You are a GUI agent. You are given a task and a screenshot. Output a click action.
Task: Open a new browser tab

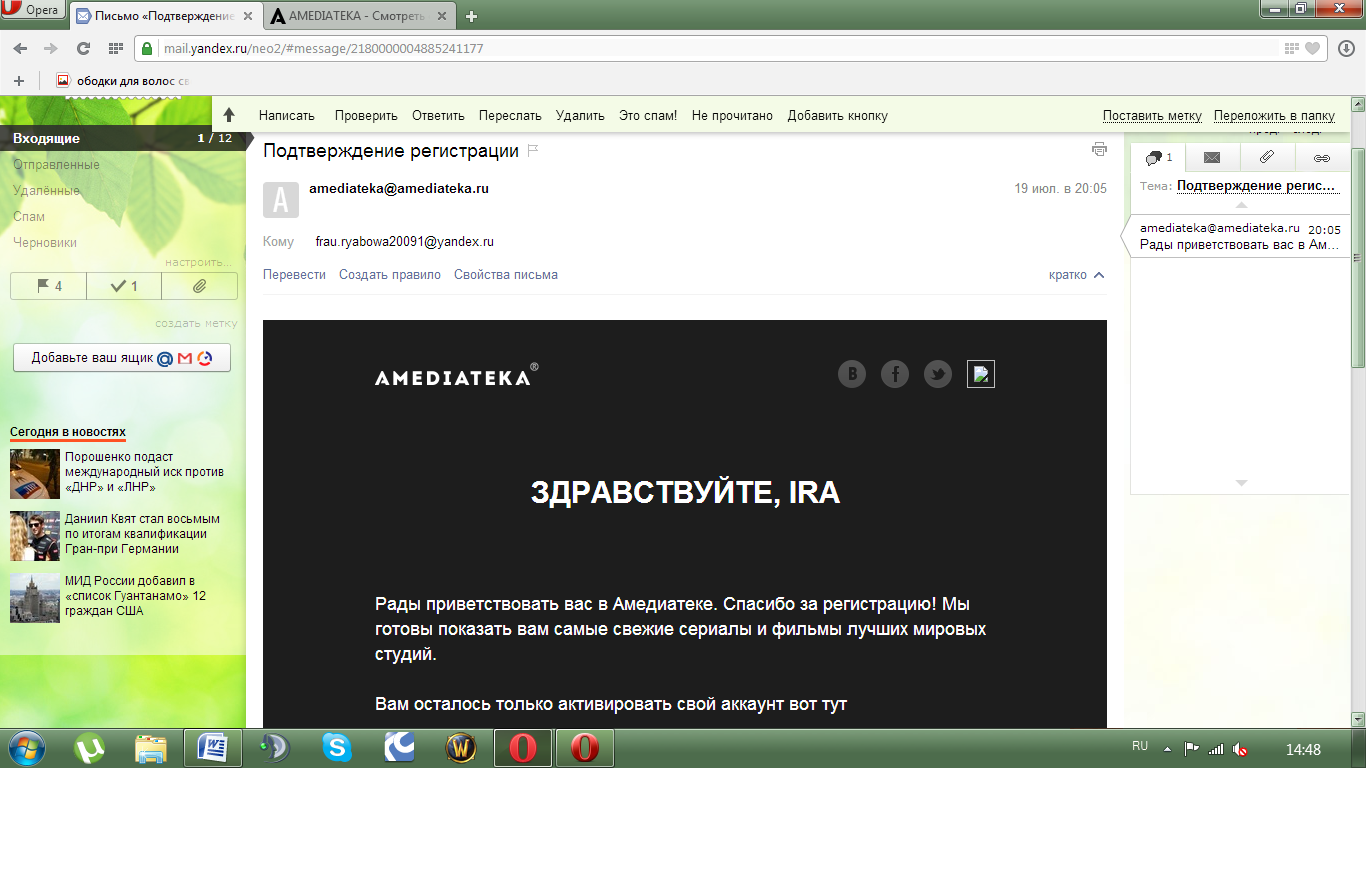(x=472, y=16)
